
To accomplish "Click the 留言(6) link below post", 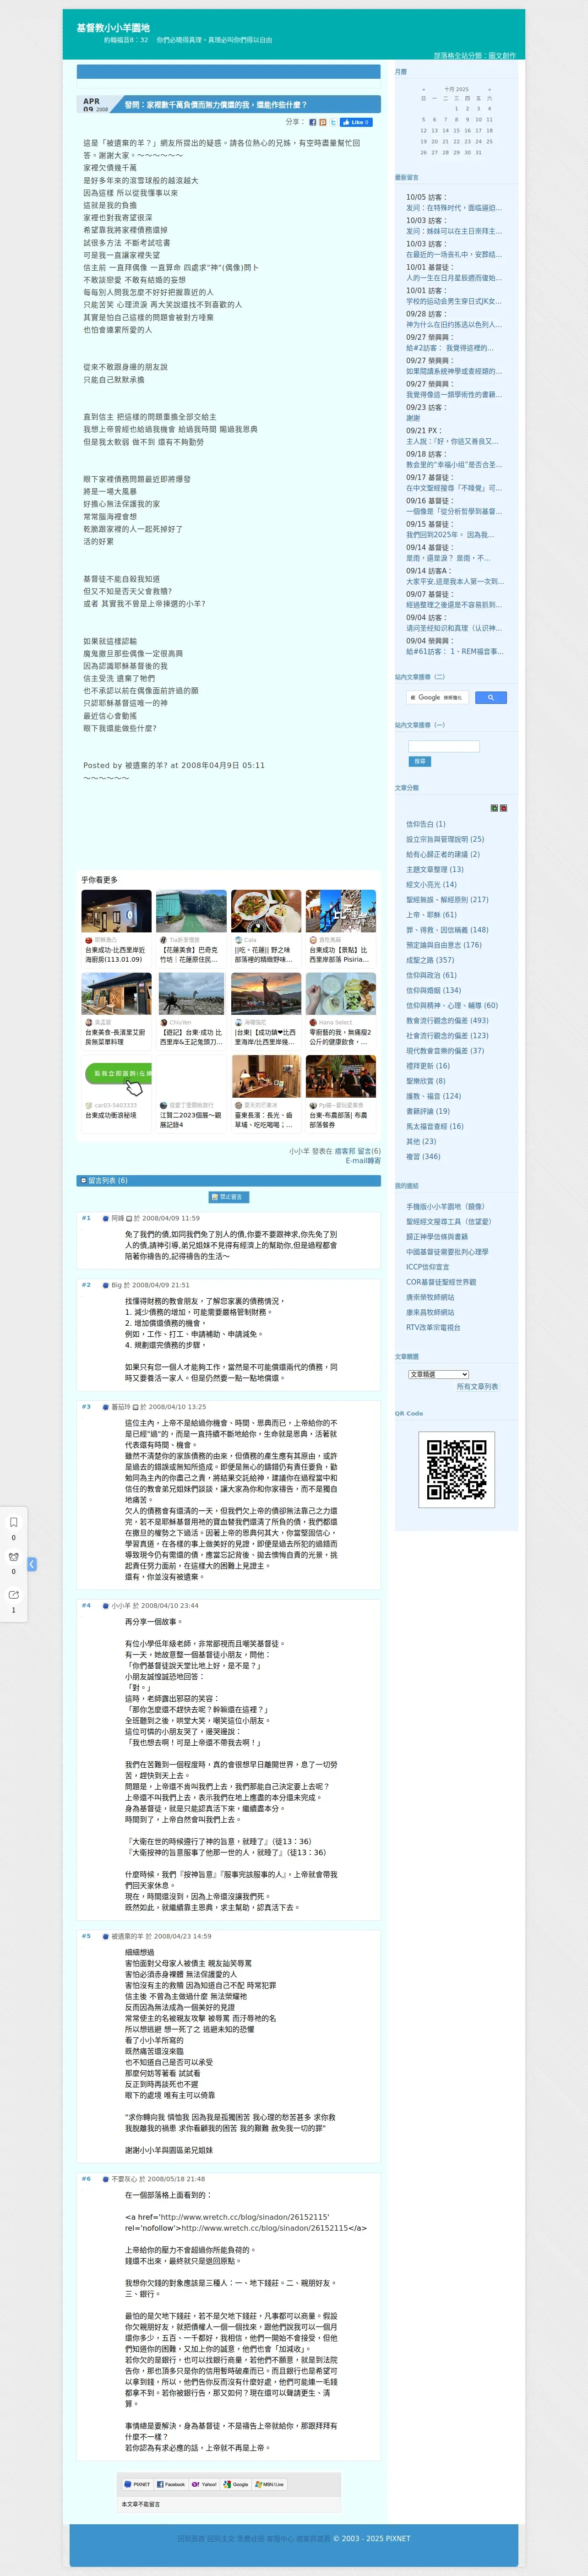I will pos(369,1151).
